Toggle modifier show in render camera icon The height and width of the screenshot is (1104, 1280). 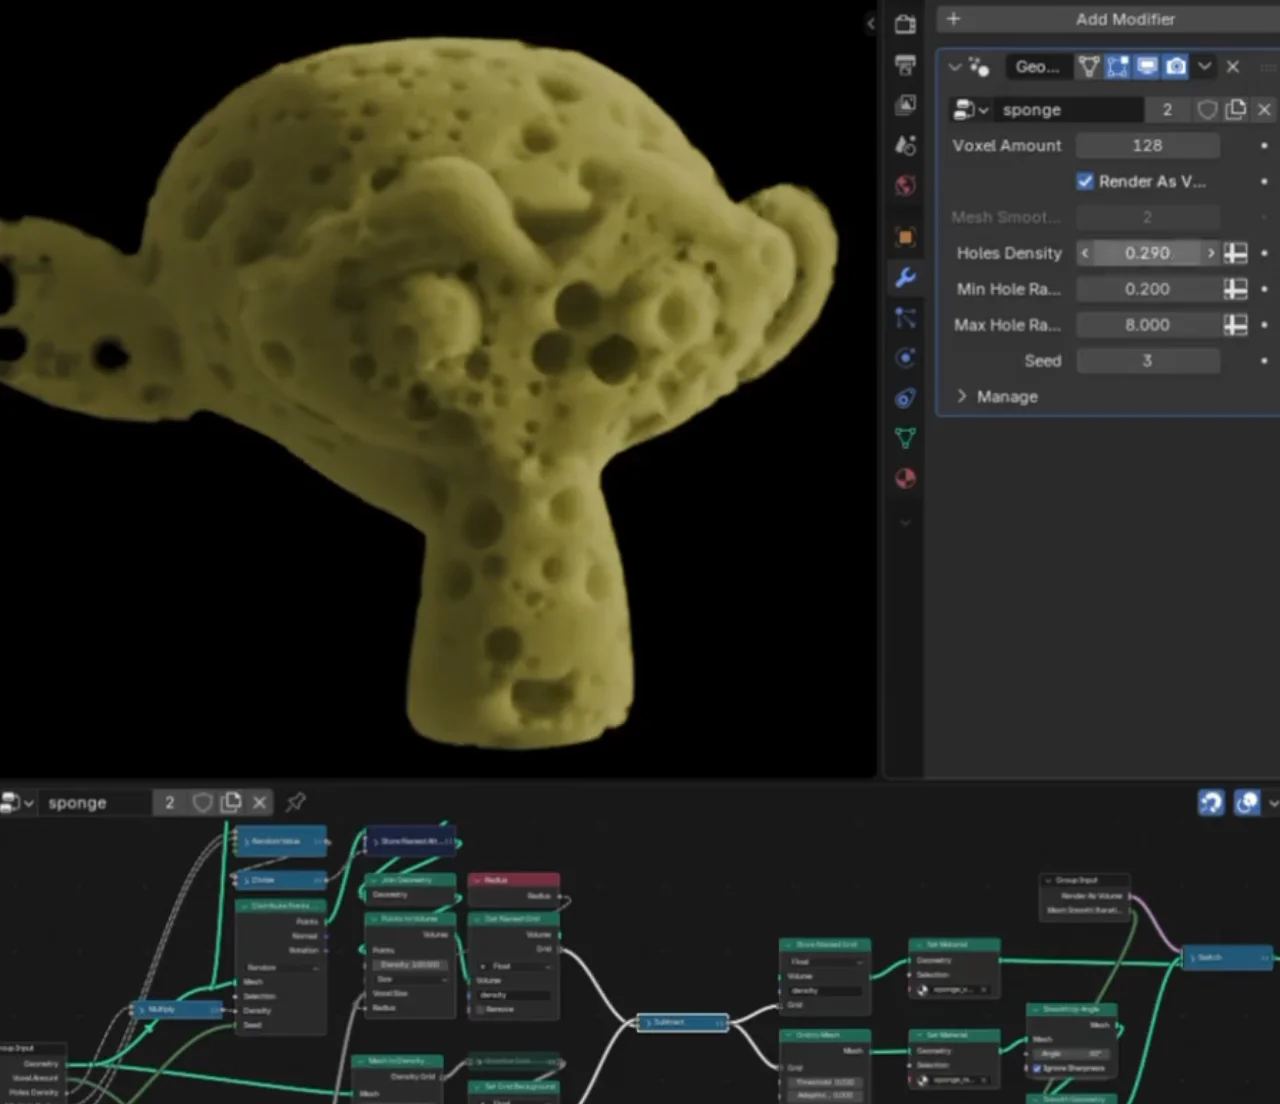(1176, 66)
